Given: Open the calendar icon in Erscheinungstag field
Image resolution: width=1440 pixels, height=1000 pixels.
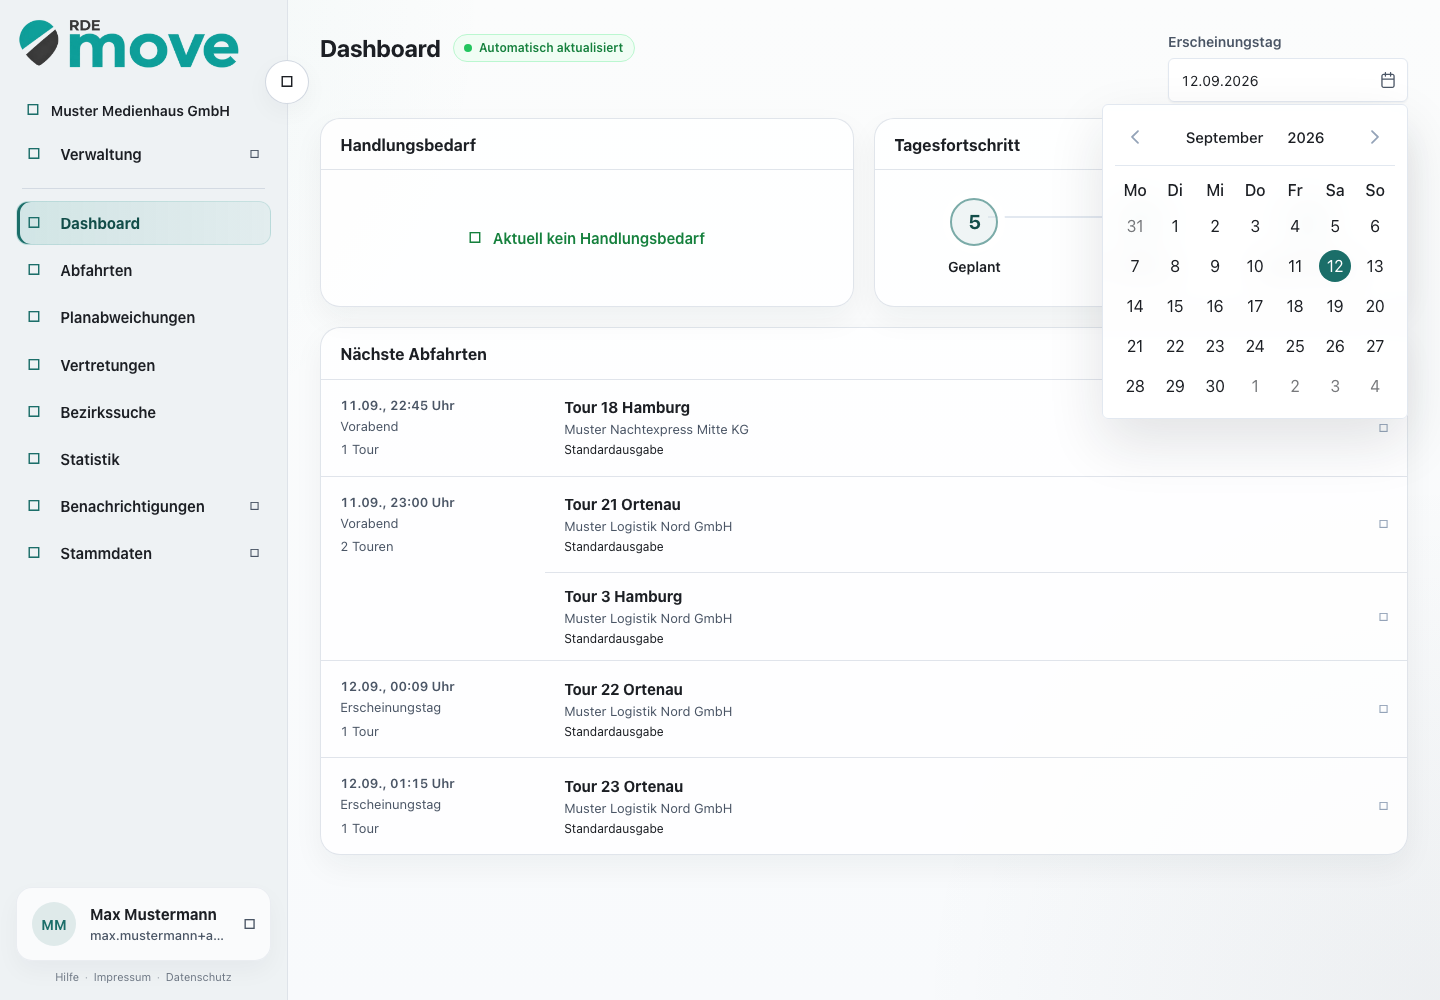Looking at the screenshot, I should click(1388, 80).
